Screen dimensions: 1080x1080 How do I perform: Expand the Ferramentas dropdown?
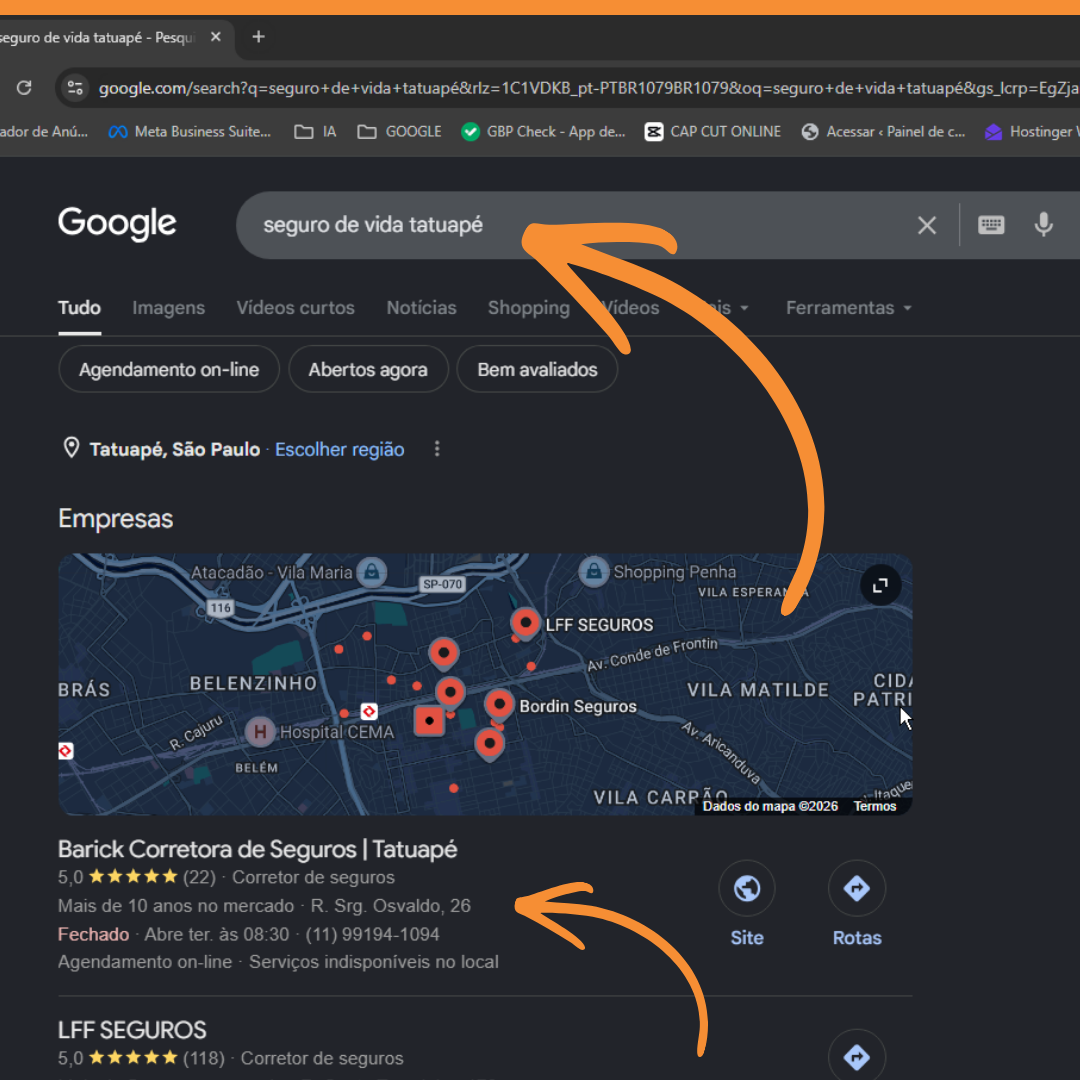(849, 308)
